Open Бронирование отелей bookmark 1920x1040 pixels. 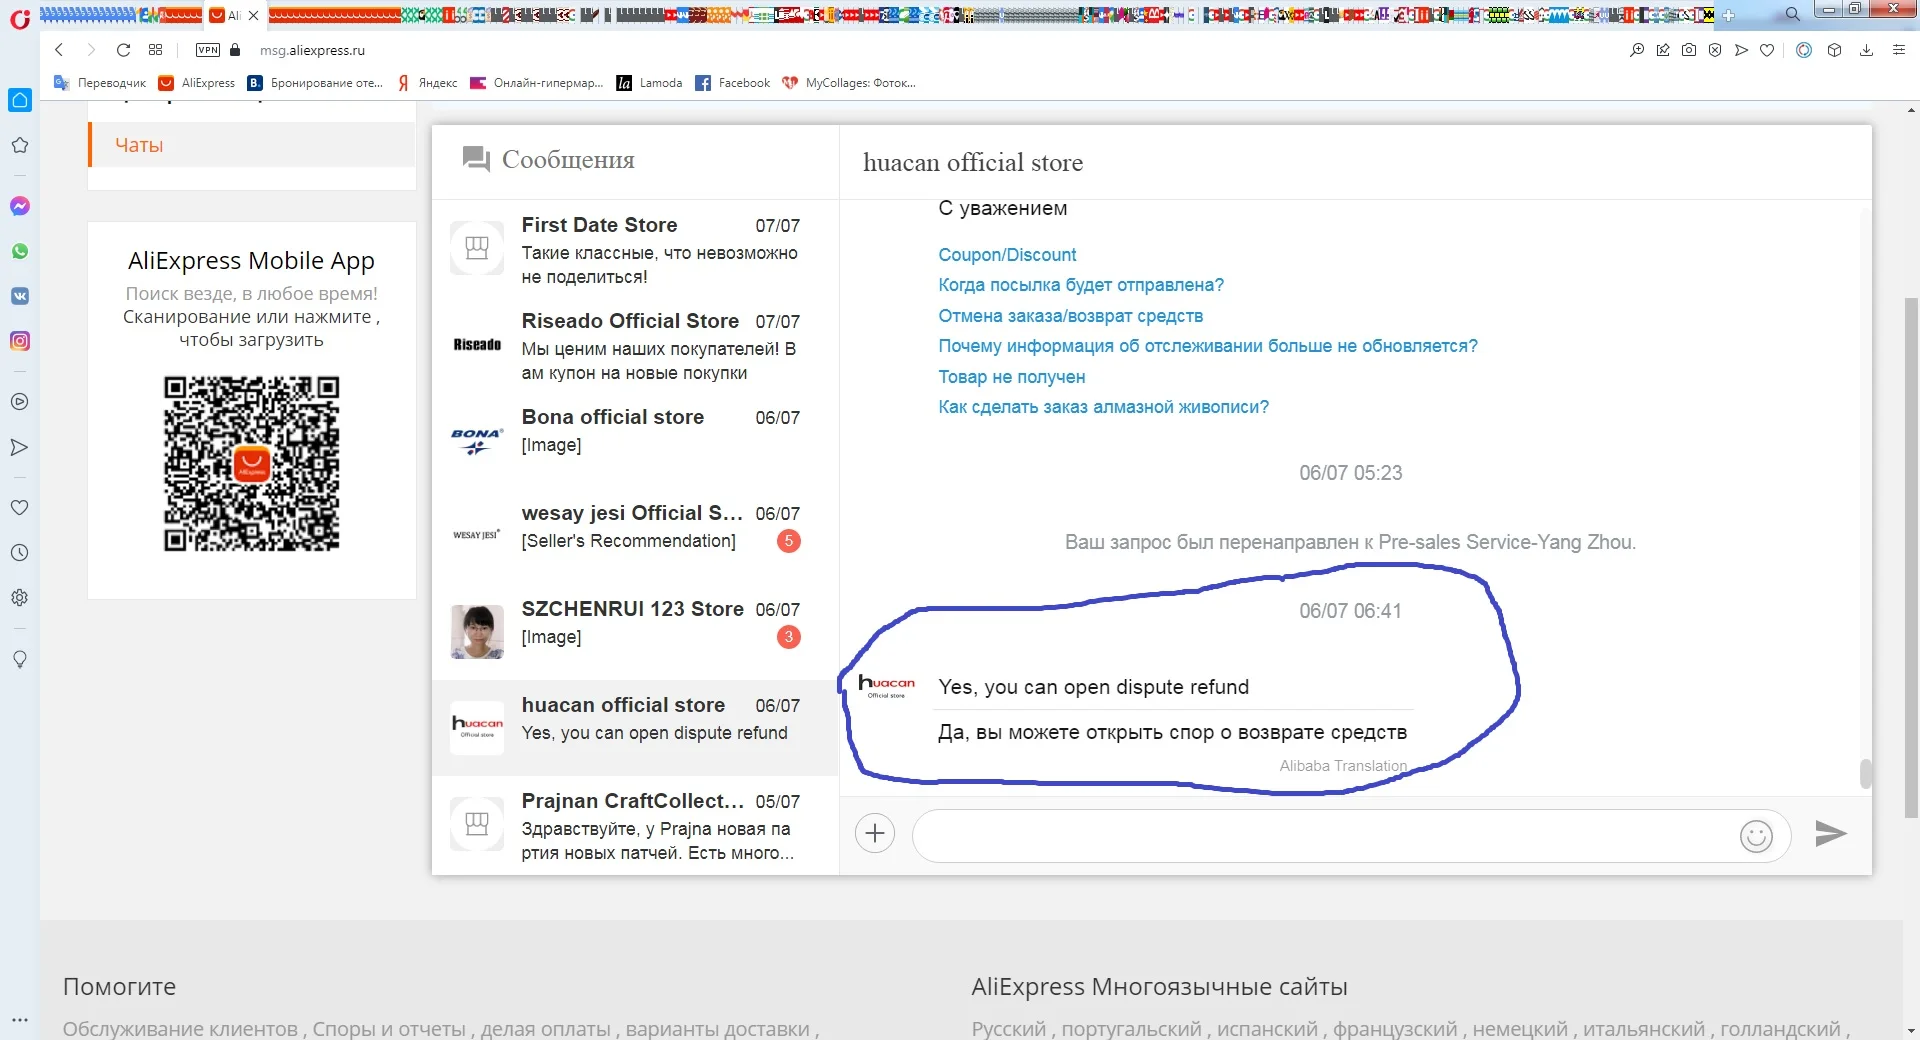pyautogui.click(x=315, y=83)
